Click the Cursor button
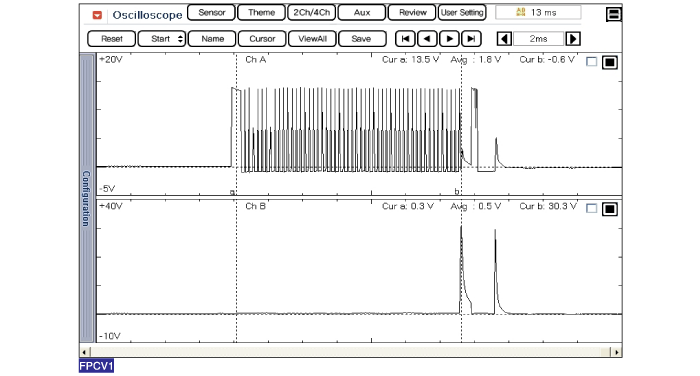 tap(262, 39)
